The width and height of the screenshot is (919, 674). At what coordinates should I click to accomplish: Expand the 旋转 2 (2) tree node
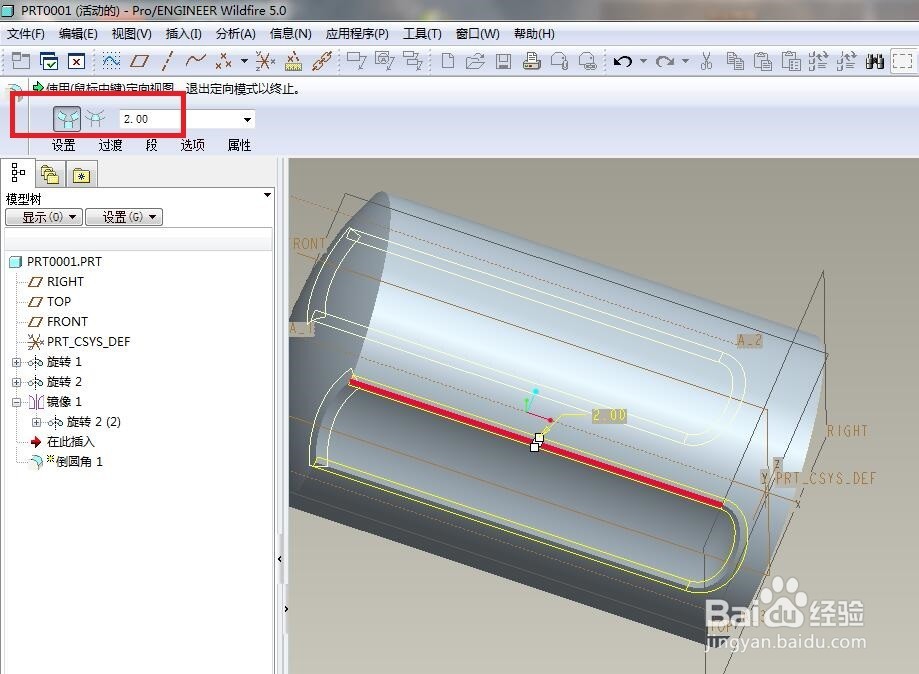[36, 422]
